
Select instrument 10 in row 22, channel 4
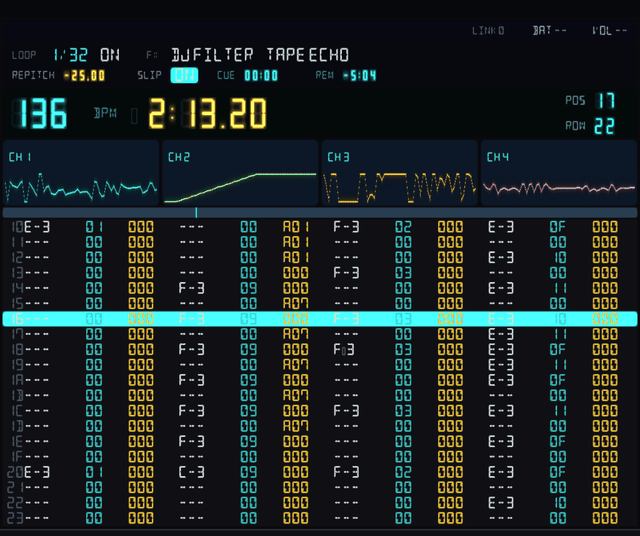click(x=560, y=503)
